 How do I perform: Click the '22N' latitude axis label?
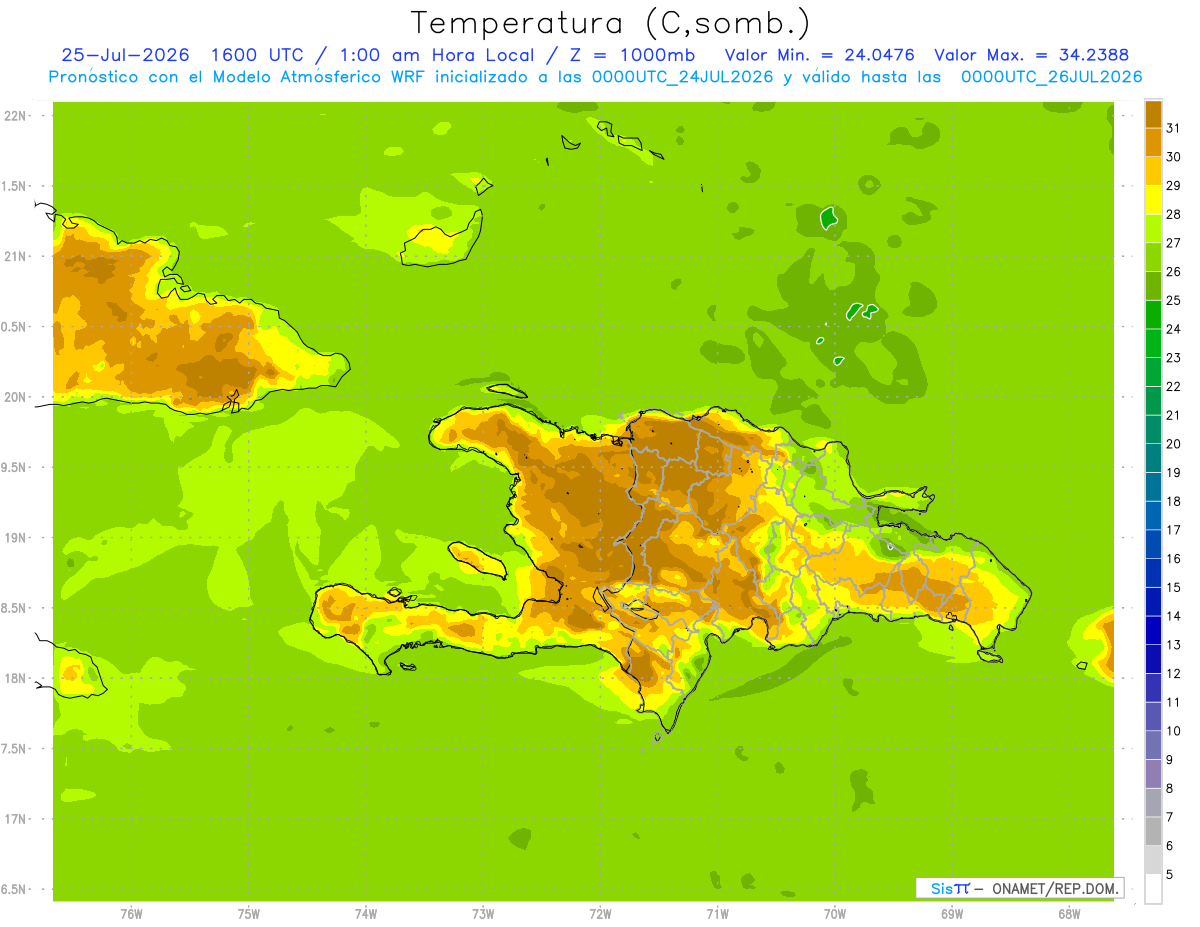(x=15, y=116)
